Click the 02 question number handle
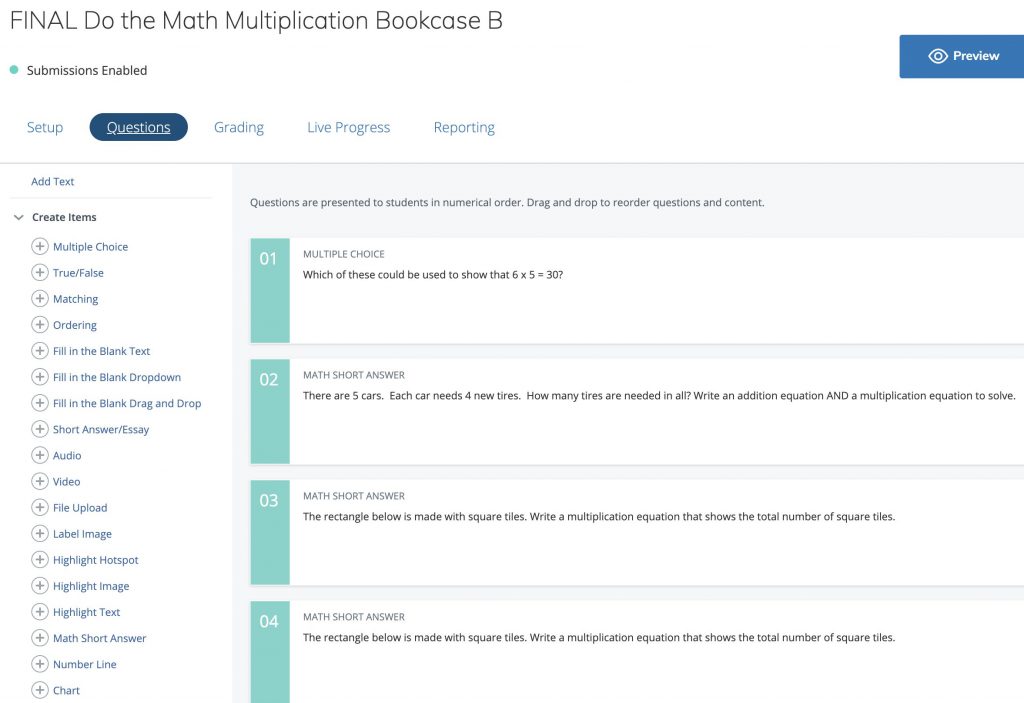Image resolution: width=1024 pixels, height=703 pixels. tap(270, 412)
